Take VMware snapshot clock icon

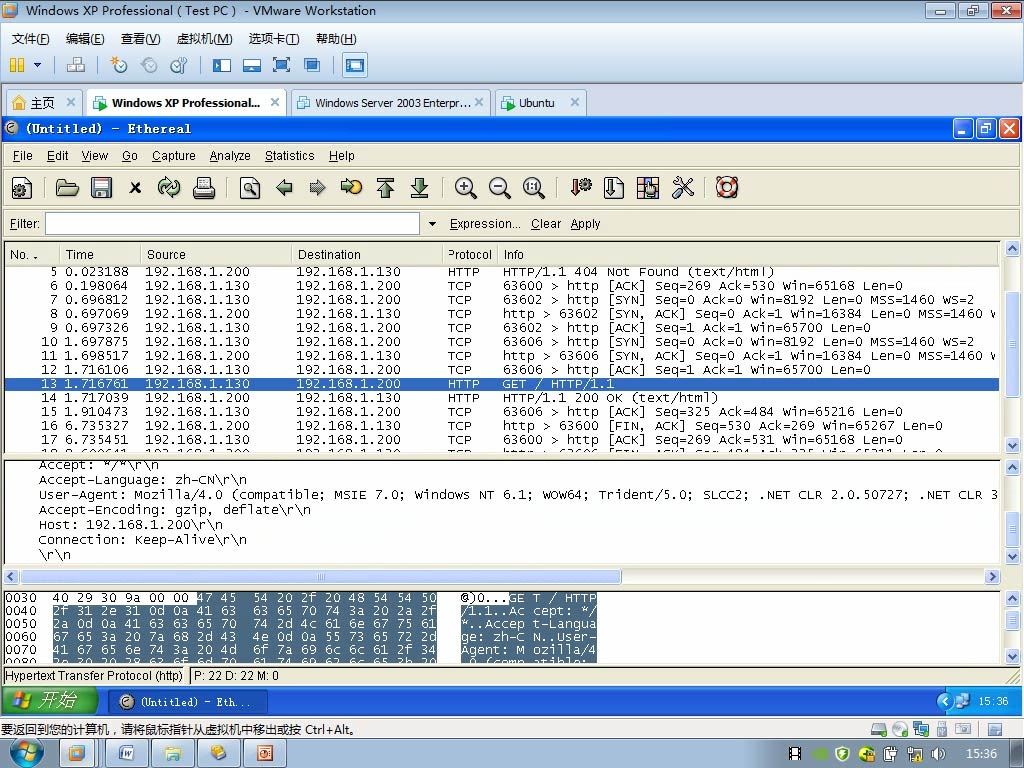(118, 65)
